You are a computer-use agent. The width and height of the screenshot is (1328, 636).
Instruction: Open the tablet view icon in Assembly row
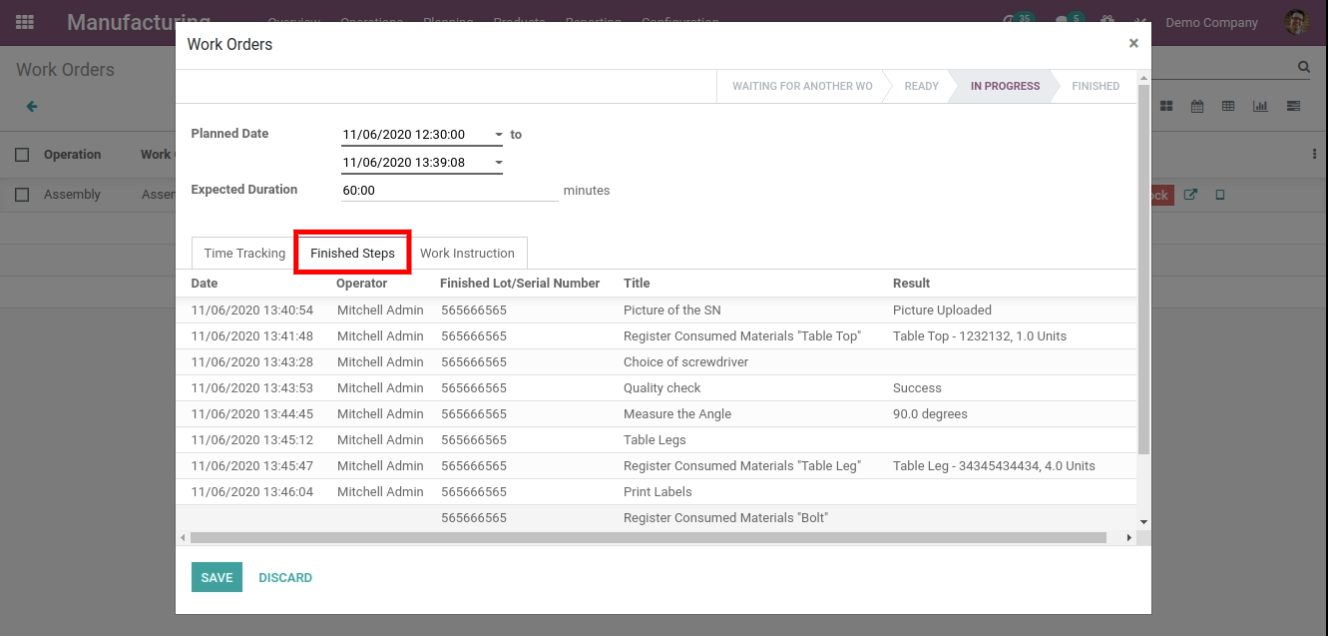pyautogui.click(x=1220, y=195)
